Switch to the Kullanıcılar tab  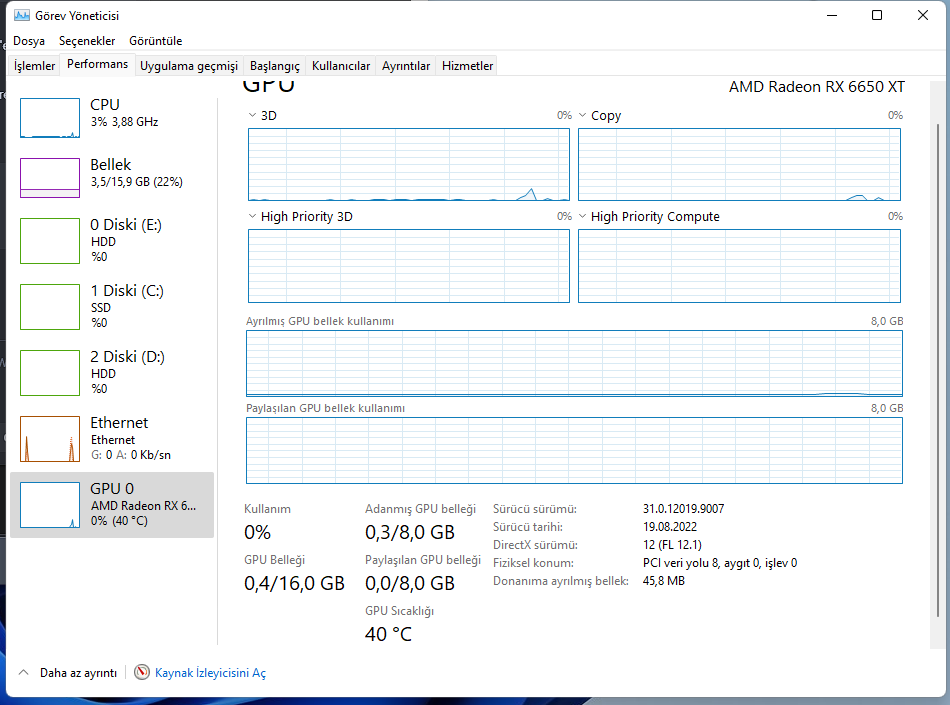pyautogui.click(x=341, y=65)
